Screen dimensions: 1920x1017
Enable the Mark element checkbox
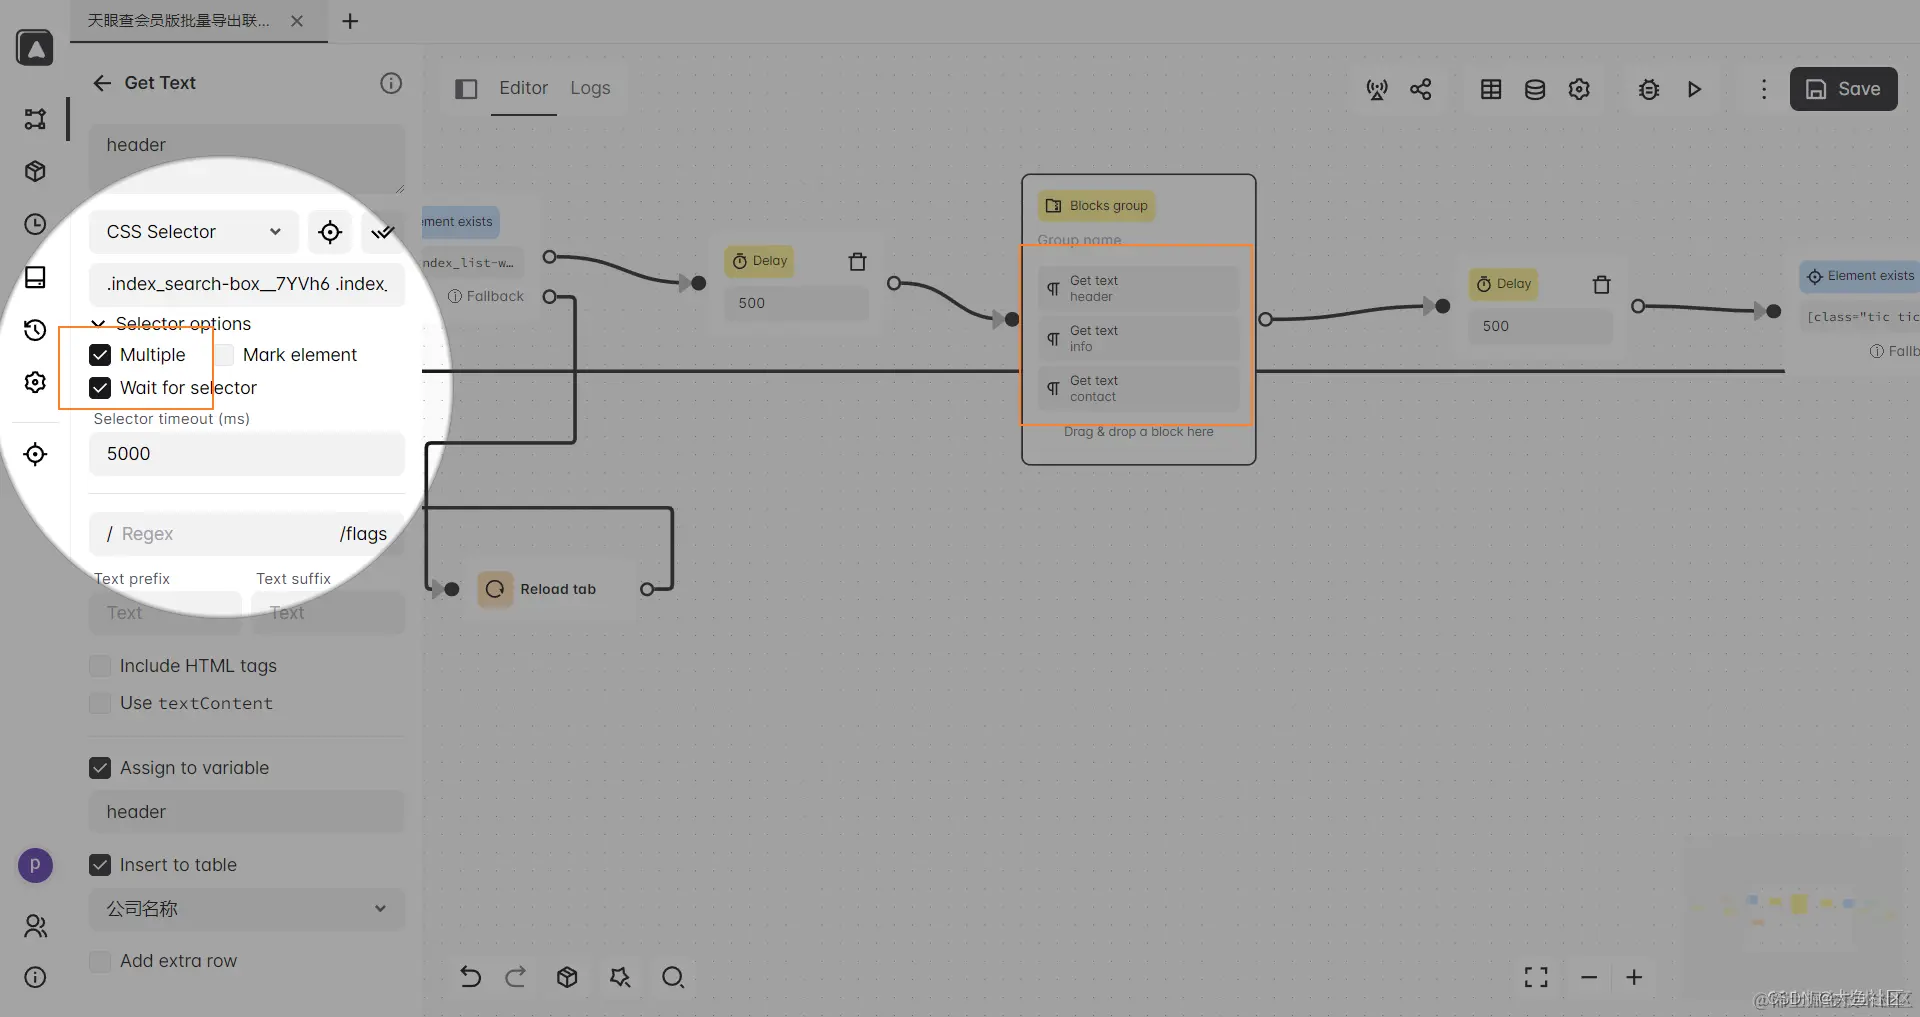point(224,355)
